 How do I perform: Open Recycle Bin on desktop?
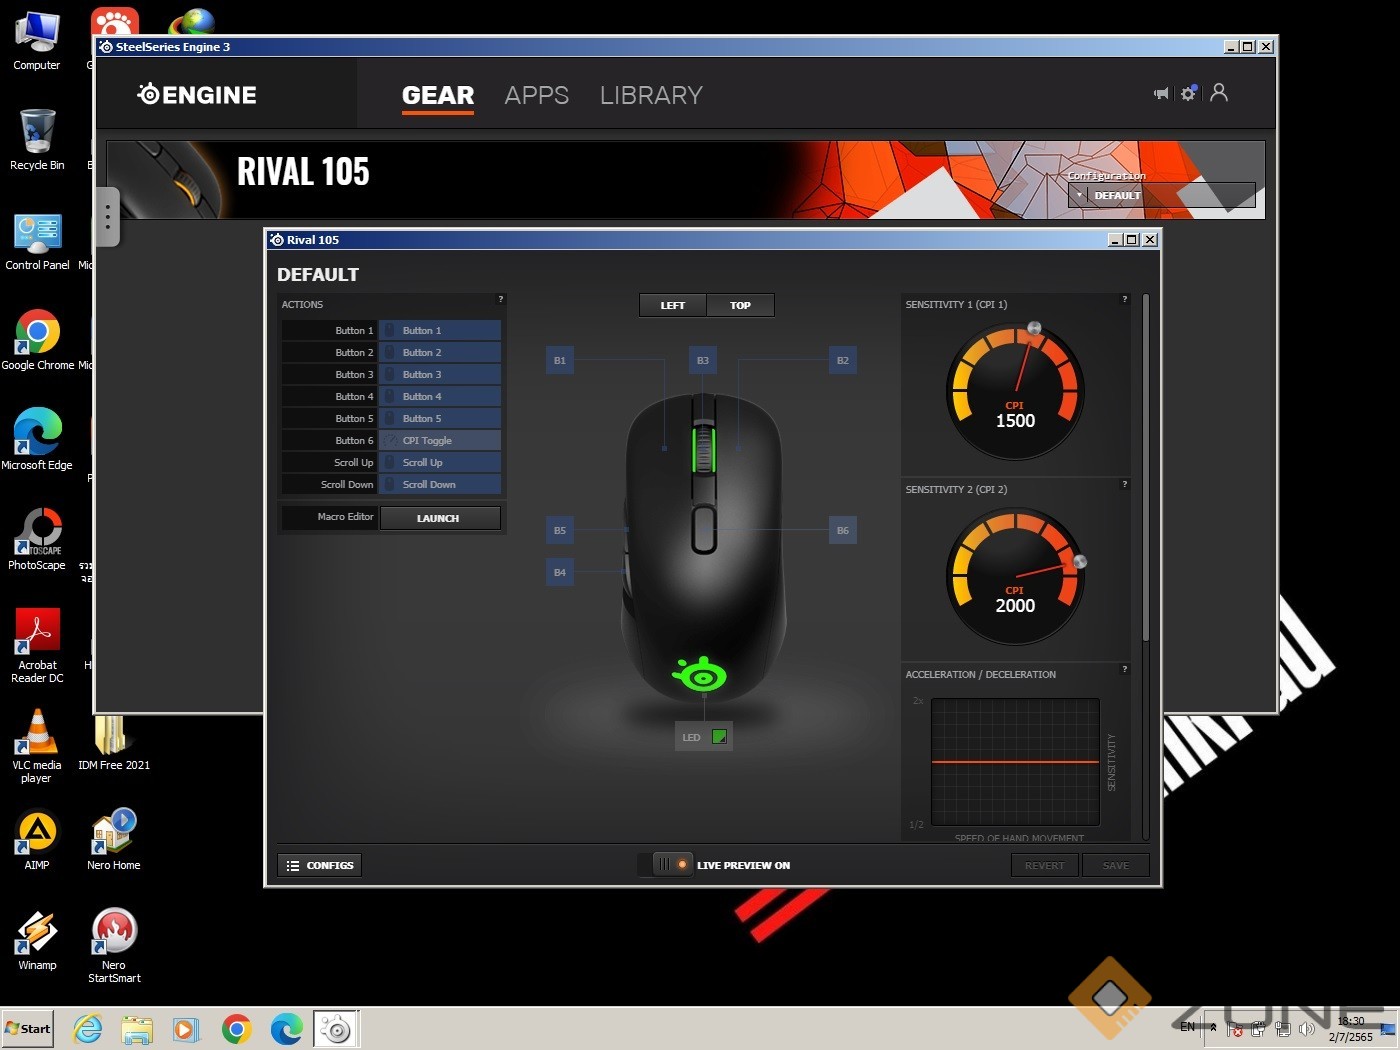coord(37,140)
